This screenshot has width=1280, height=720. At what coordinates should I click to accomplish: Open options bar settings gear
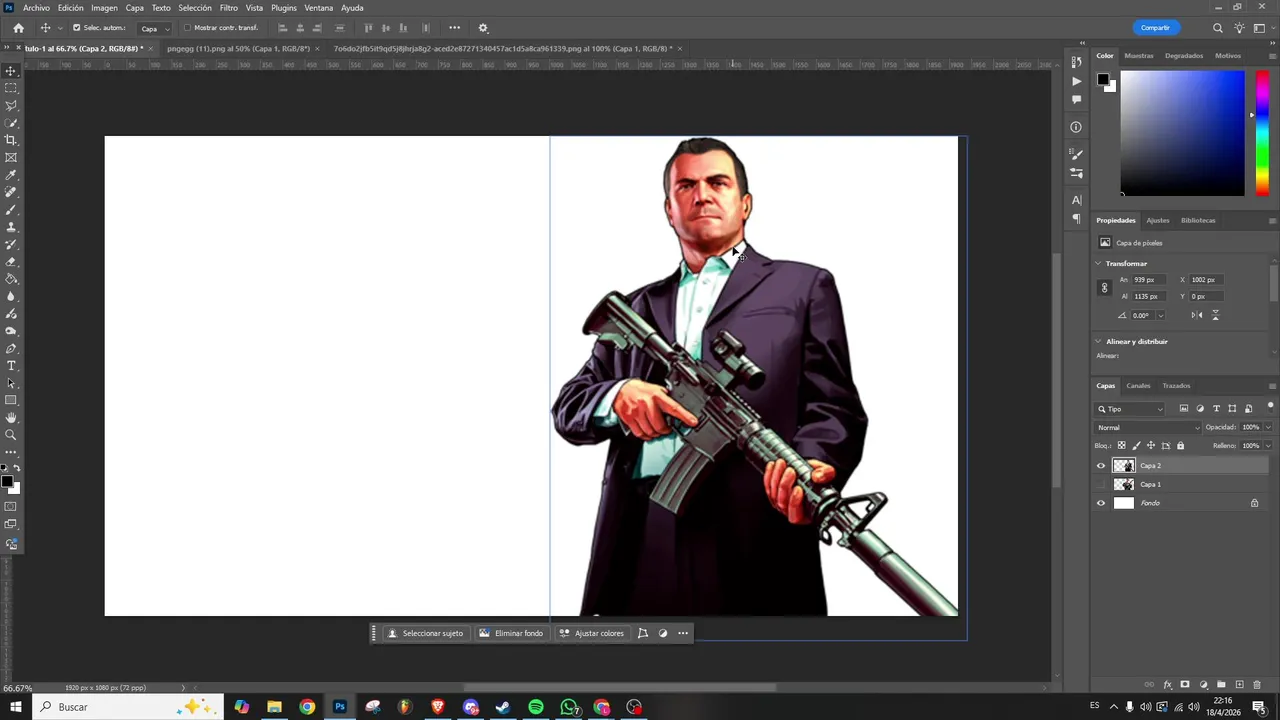tap(483, 28)
